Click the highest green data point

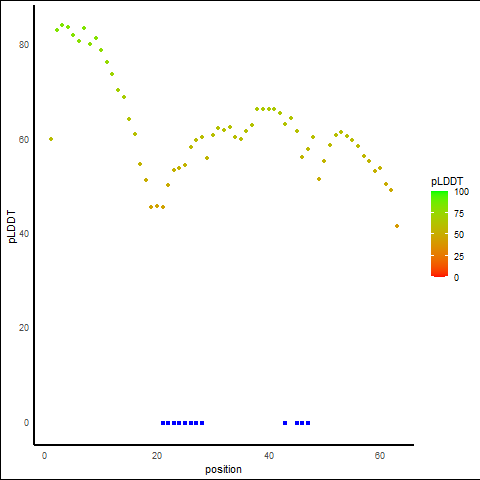62,25
